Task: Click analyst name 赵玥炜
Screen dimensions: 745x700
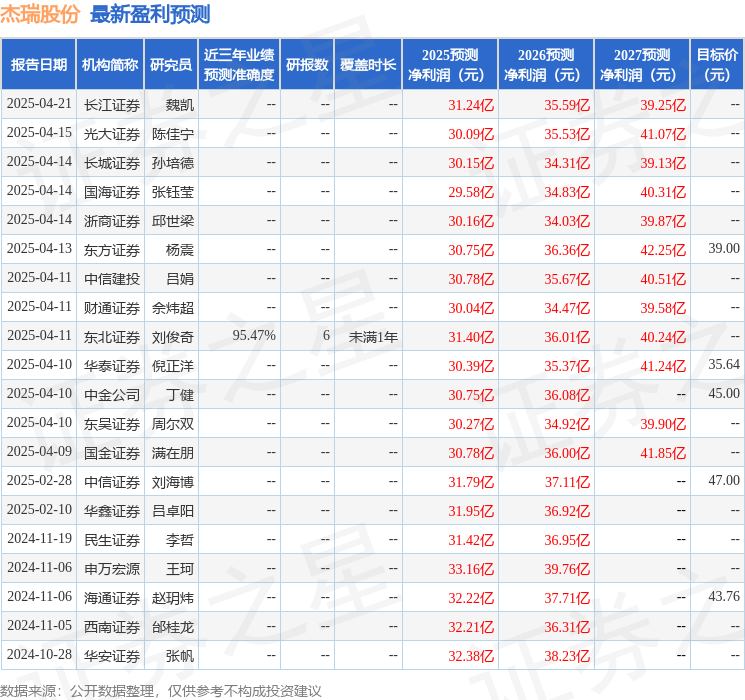Action: tap(173, 598)
